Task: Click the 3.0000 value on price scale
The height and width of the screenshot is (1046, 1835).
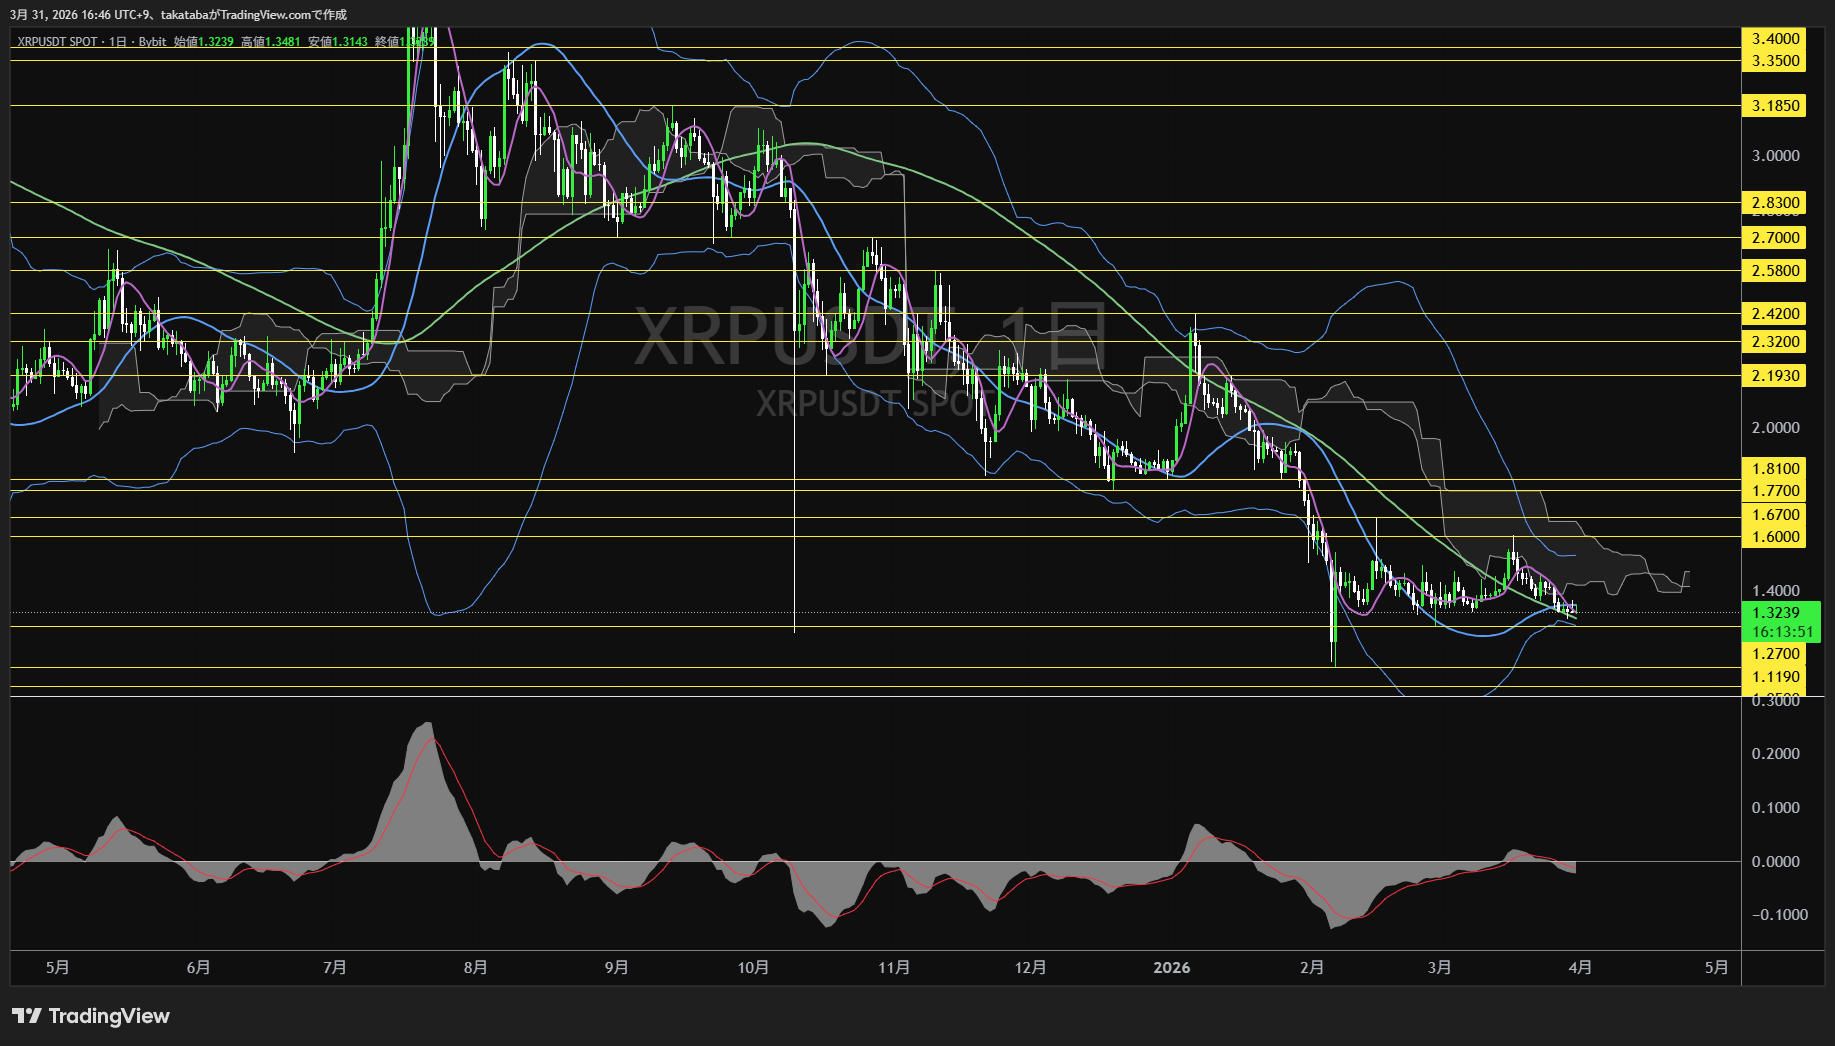Action: pos(1775,156)
